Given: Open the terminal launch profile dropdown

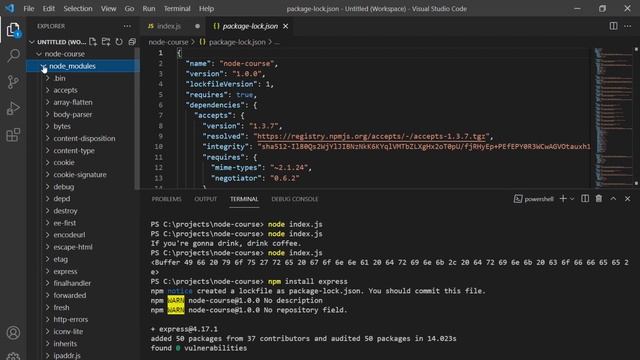Looking at the screenshot, I should click(572, 199).
